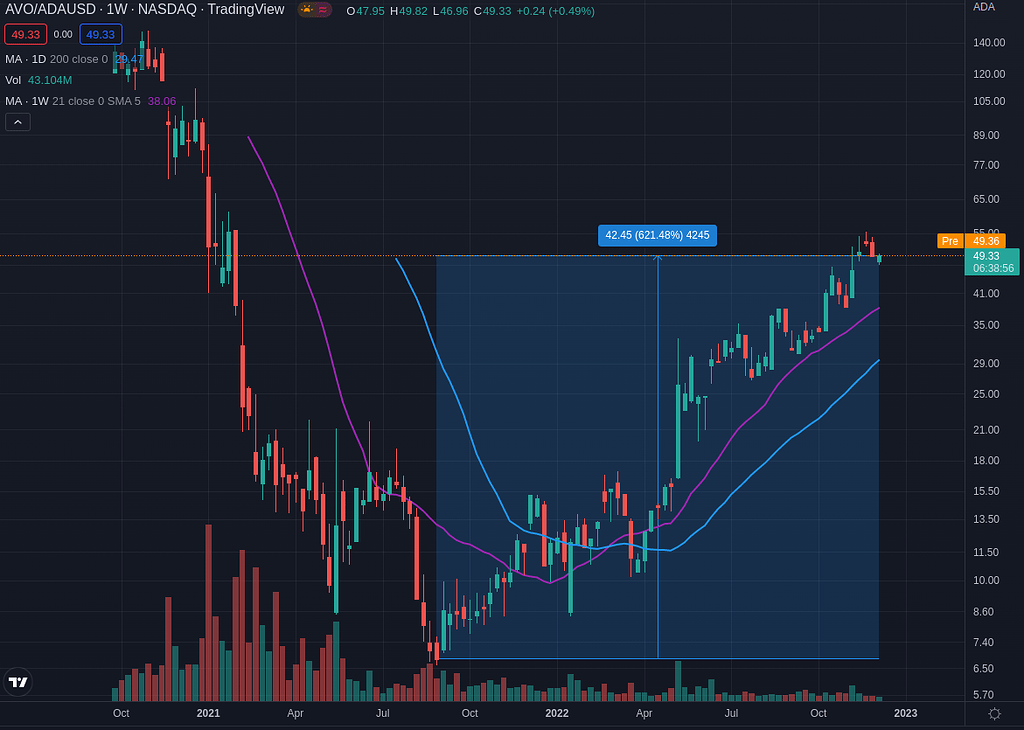Click the blue buy price 49.33 box
1024x730 pixels.
(x=100, y=34)
